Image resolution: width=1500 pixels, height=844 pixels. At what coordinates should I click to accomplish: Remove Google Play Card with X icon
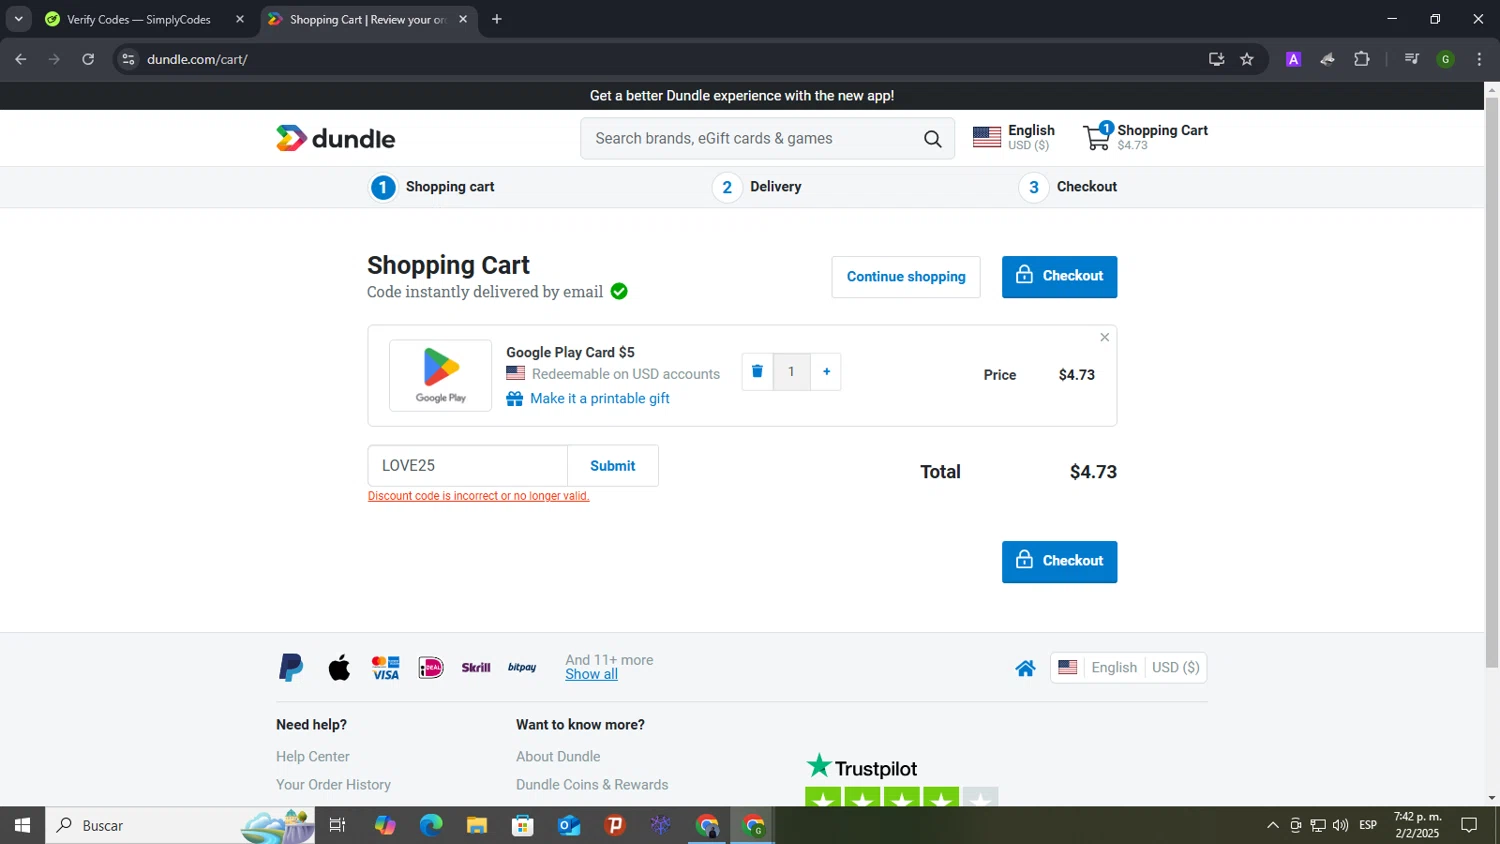tap(1104, 338)
